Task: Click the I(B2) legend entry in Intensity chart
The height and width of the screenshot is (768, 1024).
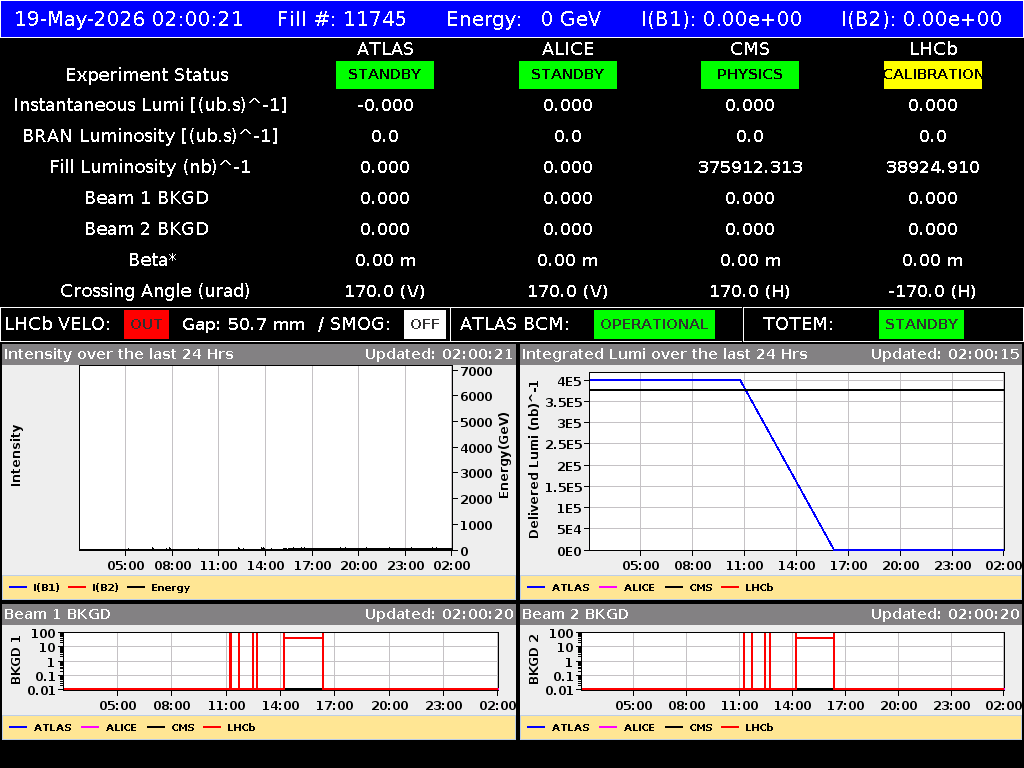Action: pos(93,587)
